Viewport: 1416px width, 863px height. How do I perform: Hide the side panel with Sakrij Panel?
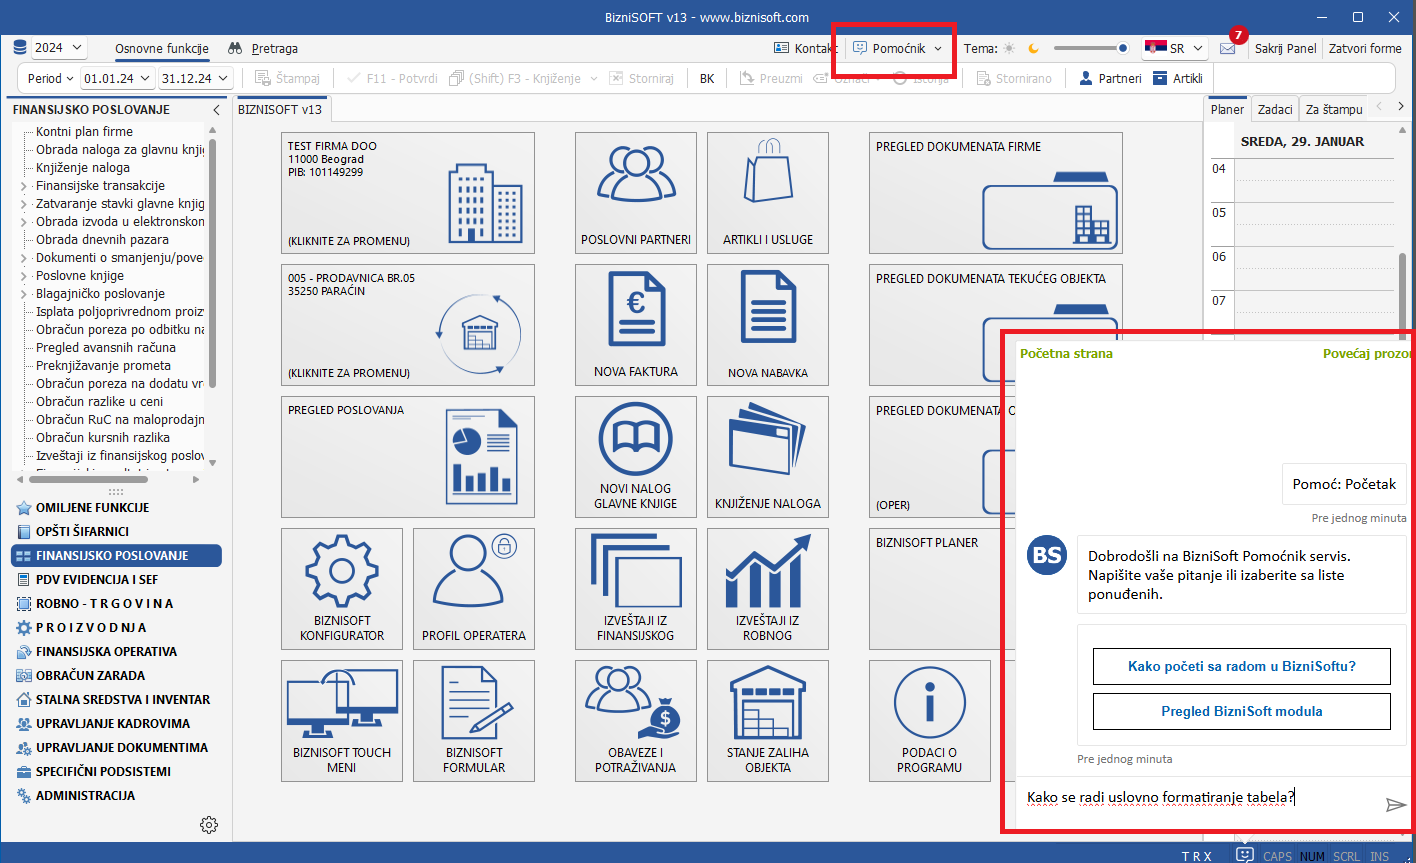(x=1285, y=48)
